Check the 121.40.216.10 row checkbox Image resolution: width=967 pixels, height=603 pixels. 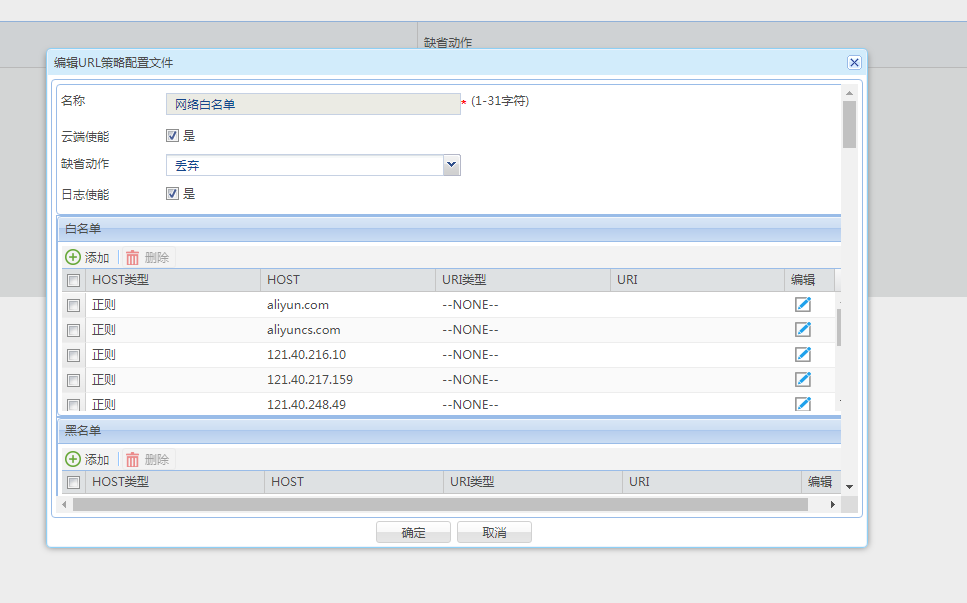coord(73,355)
